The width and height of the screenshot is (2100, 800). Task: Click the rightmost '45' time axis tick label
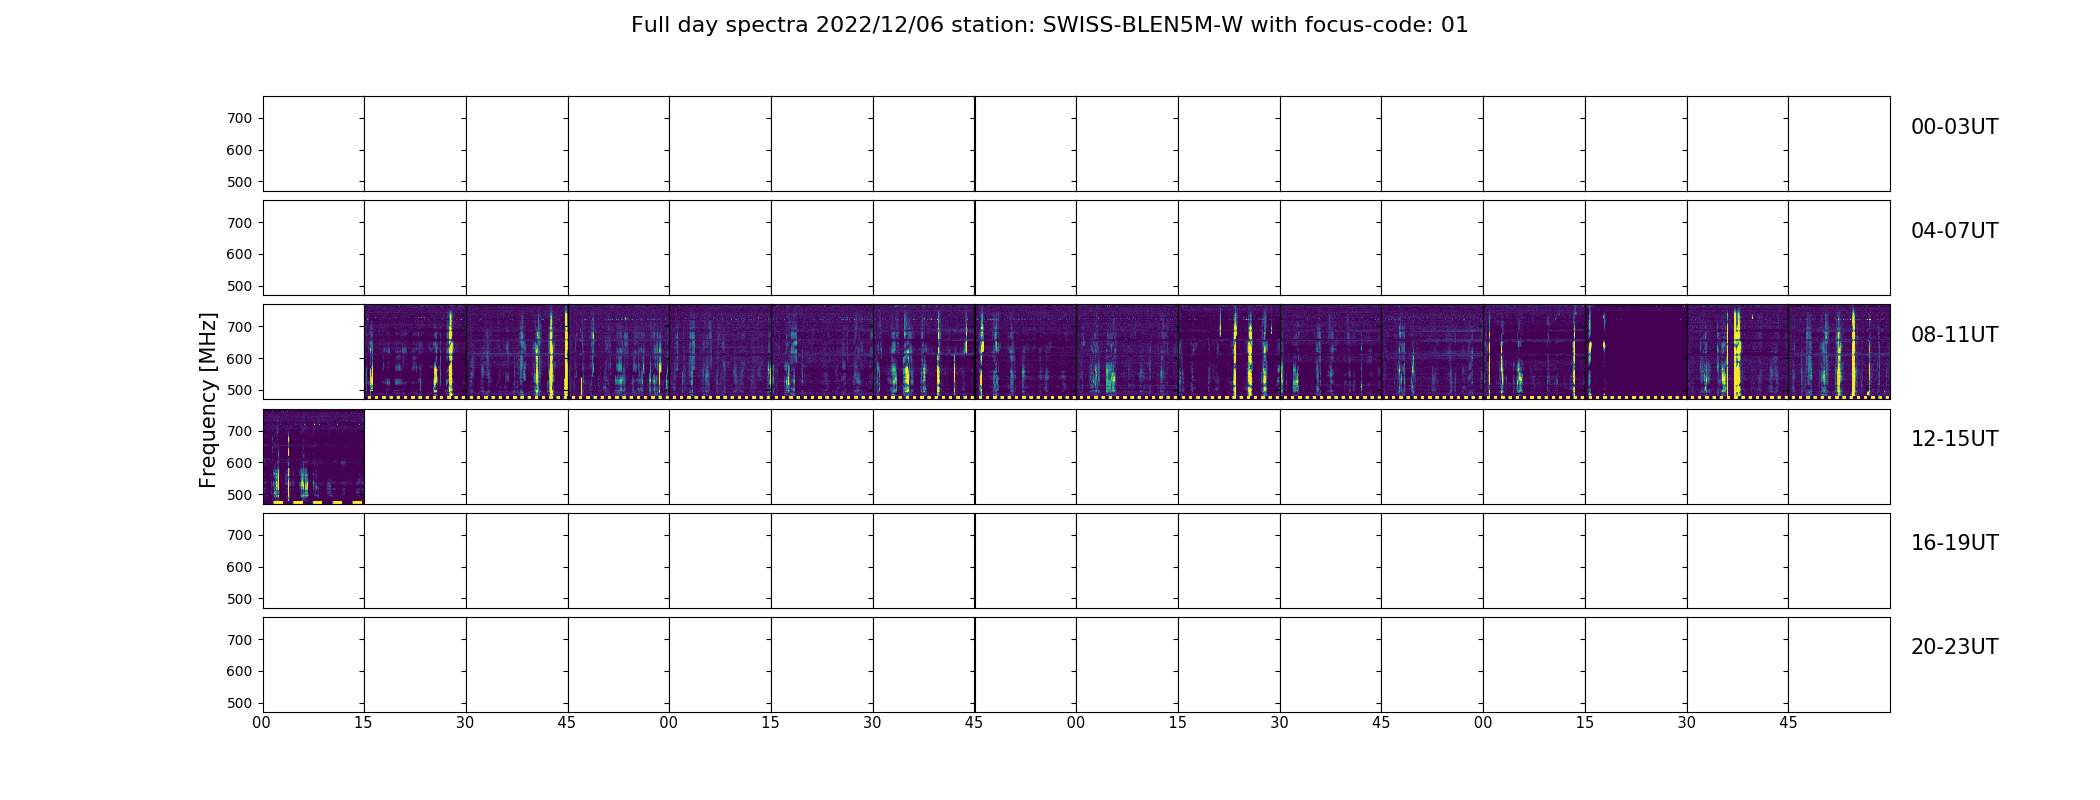point(1788,723)
